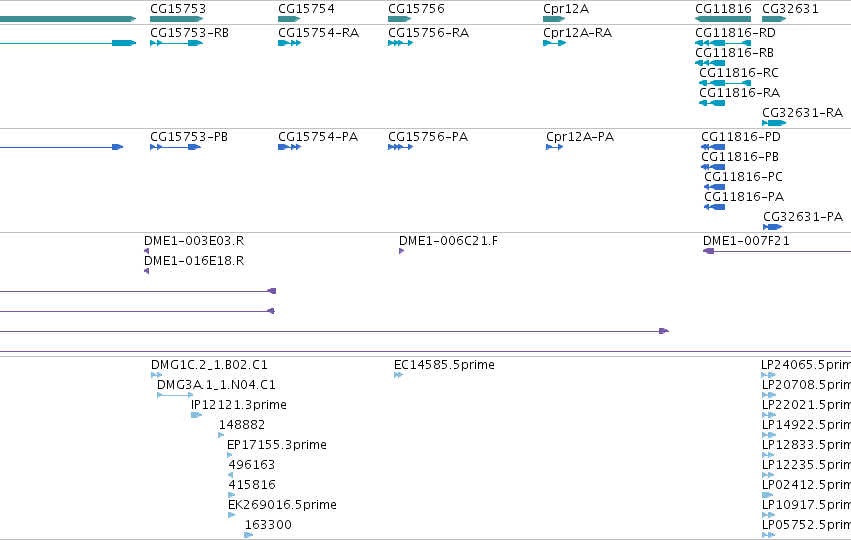
Task: Select the CG11816 gene label
Action: point(723,9)
